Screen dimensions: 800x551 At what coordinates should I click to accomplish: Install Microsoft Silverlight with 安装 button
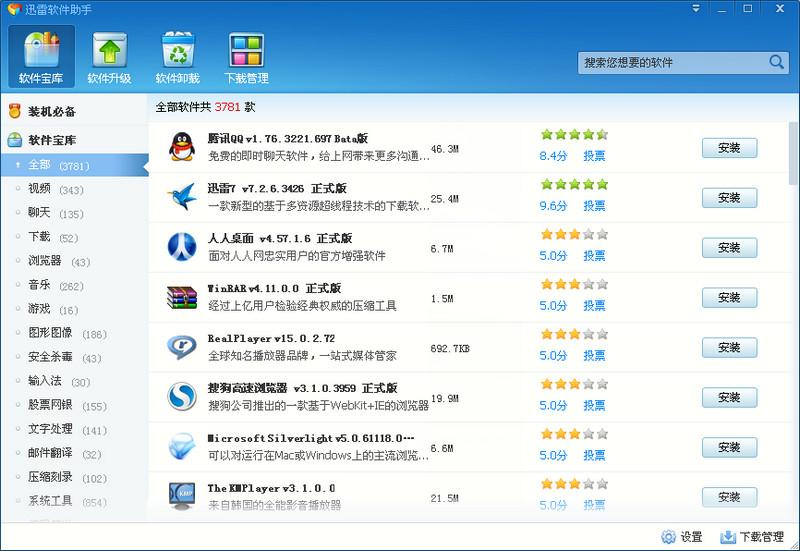tap(729, 447)
